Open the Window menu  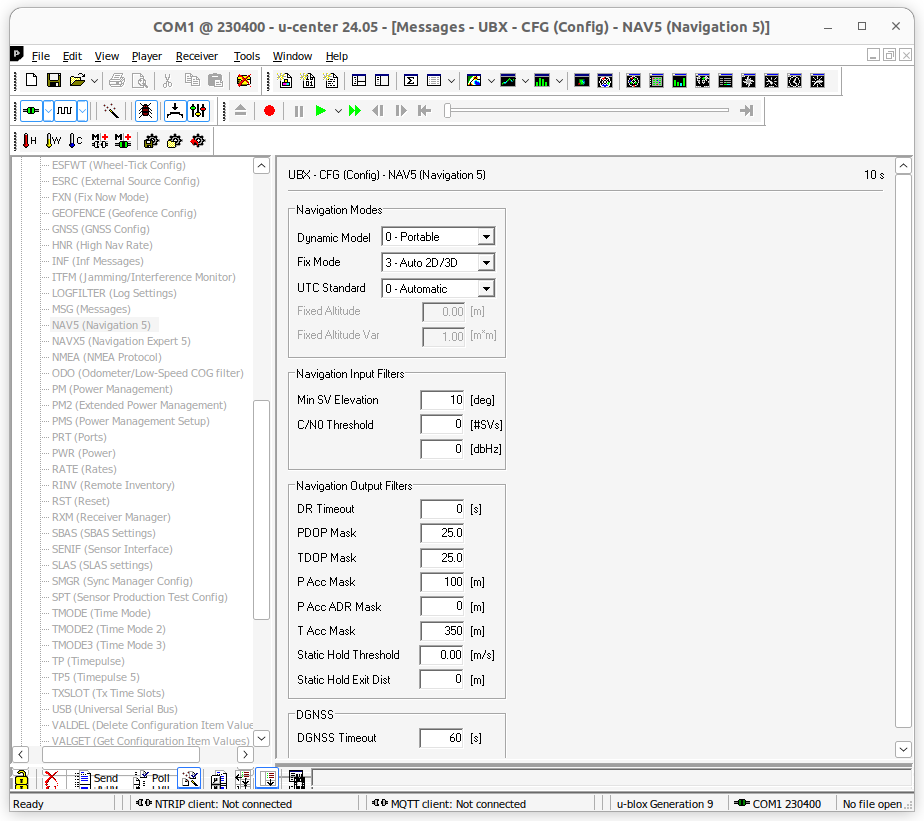(292, 56)
